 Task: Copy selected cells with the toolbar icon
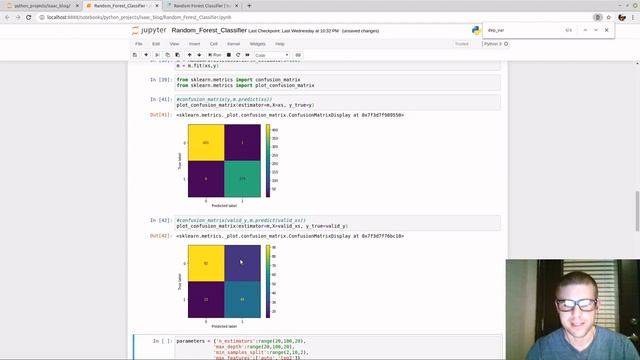167,55
